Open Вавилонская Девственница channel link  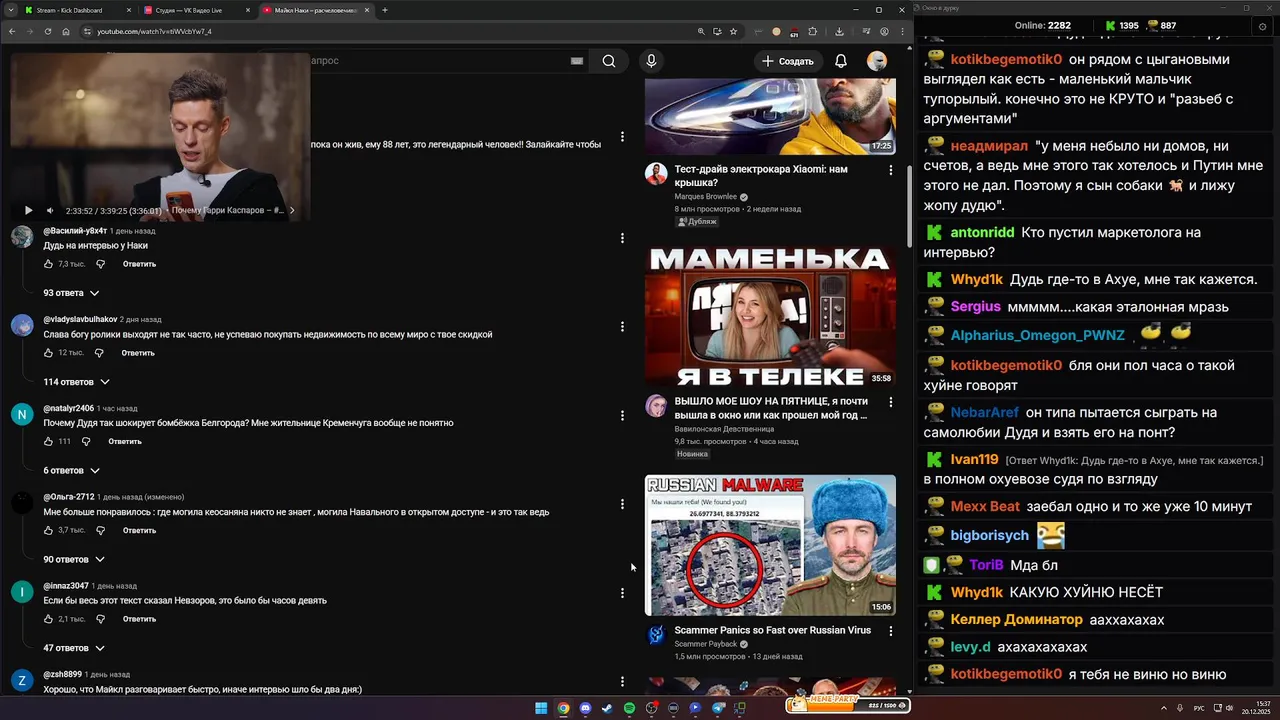click(x=724, y=429)
